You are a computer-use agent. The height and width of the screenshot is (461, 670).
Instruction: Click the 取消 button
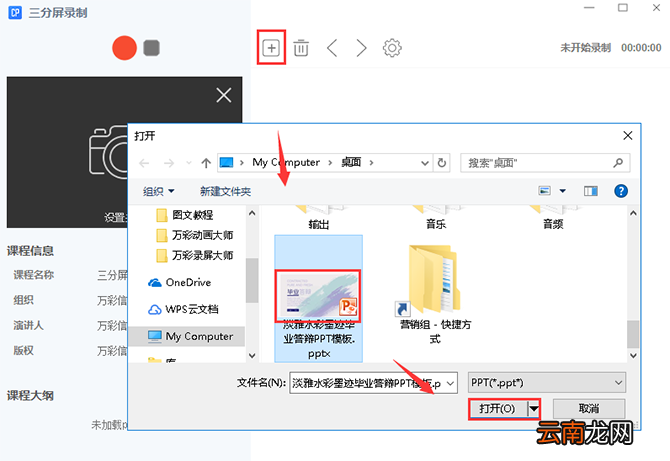tap(589, 409)
